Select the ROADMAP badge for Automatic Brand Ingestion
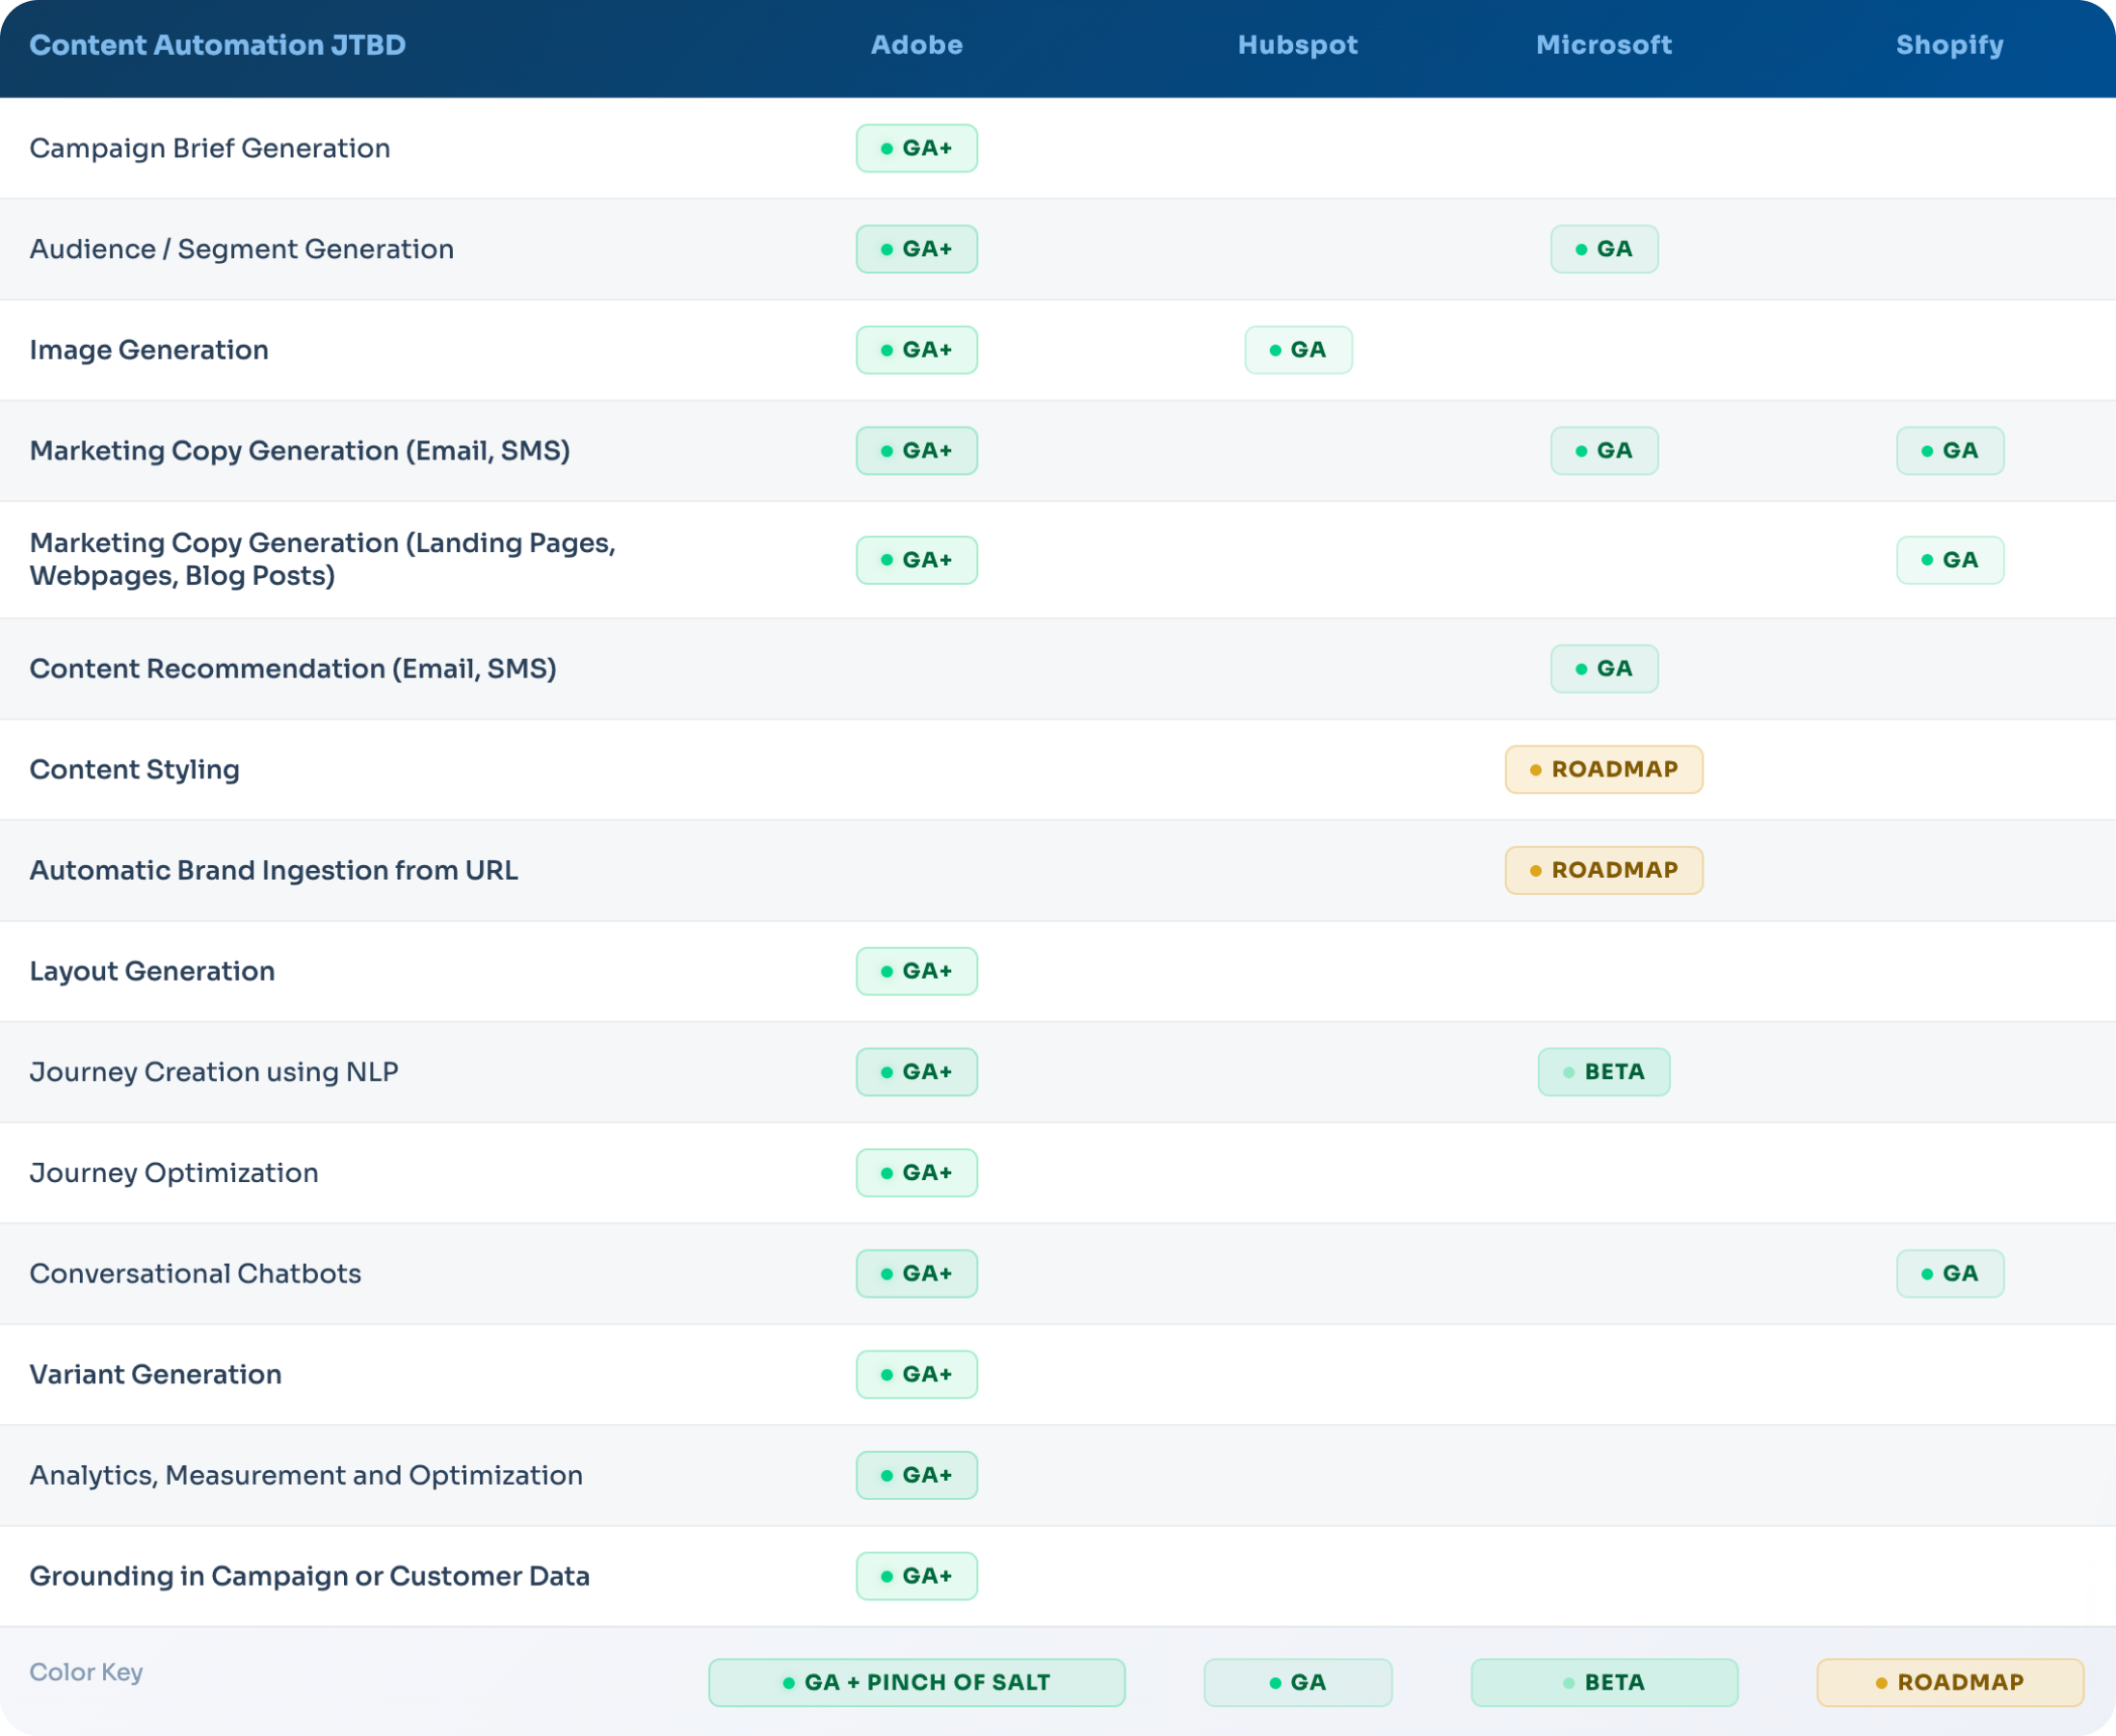This screenshot has height=1736, width=2116. coord(1604,870)
